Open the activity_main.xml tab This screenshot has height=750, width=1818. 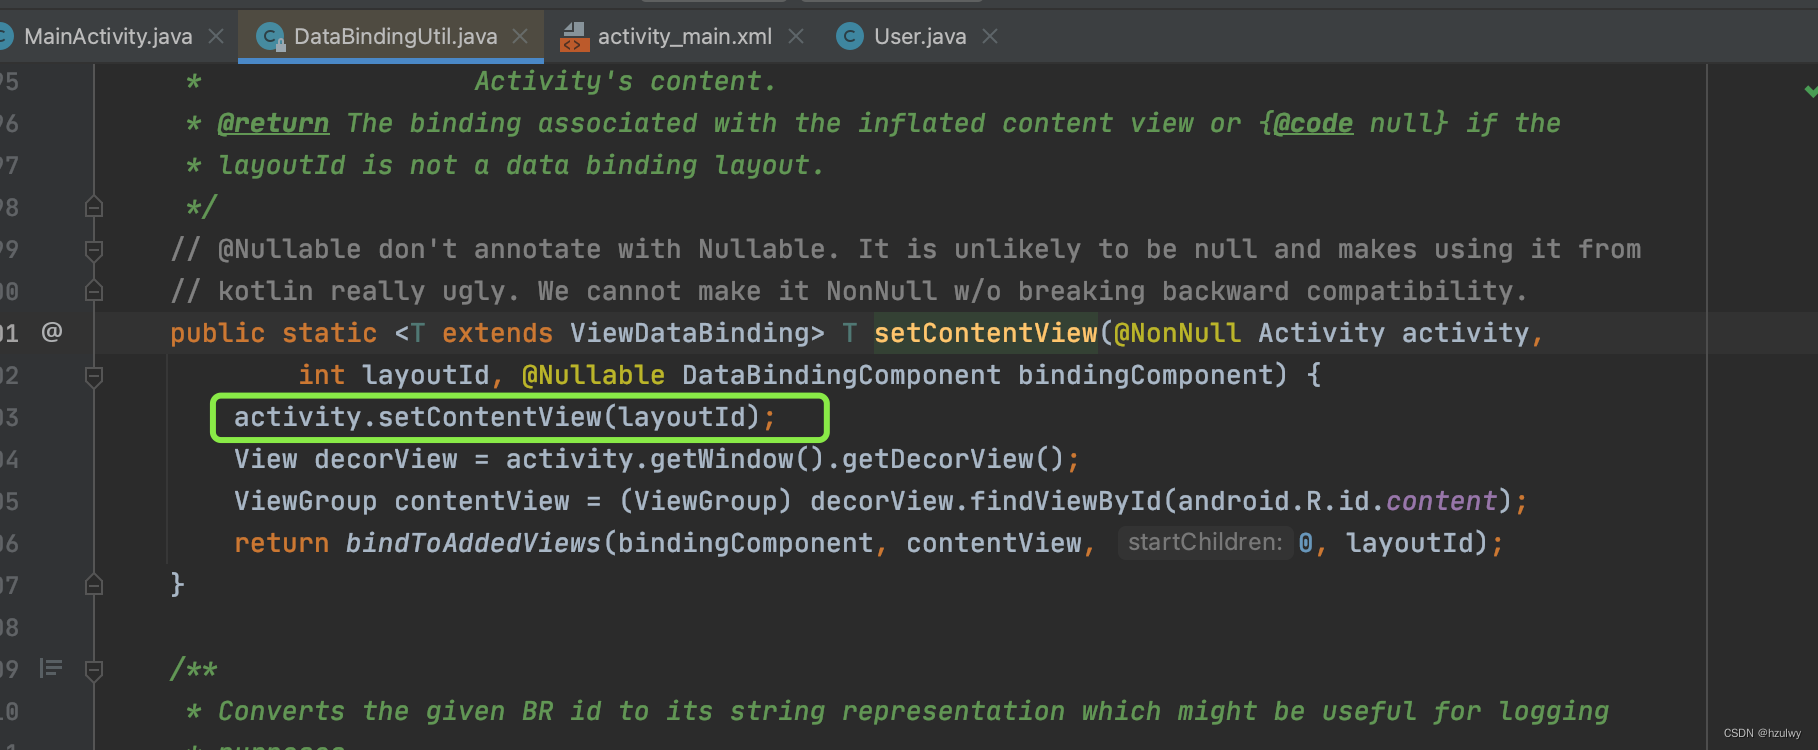pyautogui.click(x=684, y=37)
